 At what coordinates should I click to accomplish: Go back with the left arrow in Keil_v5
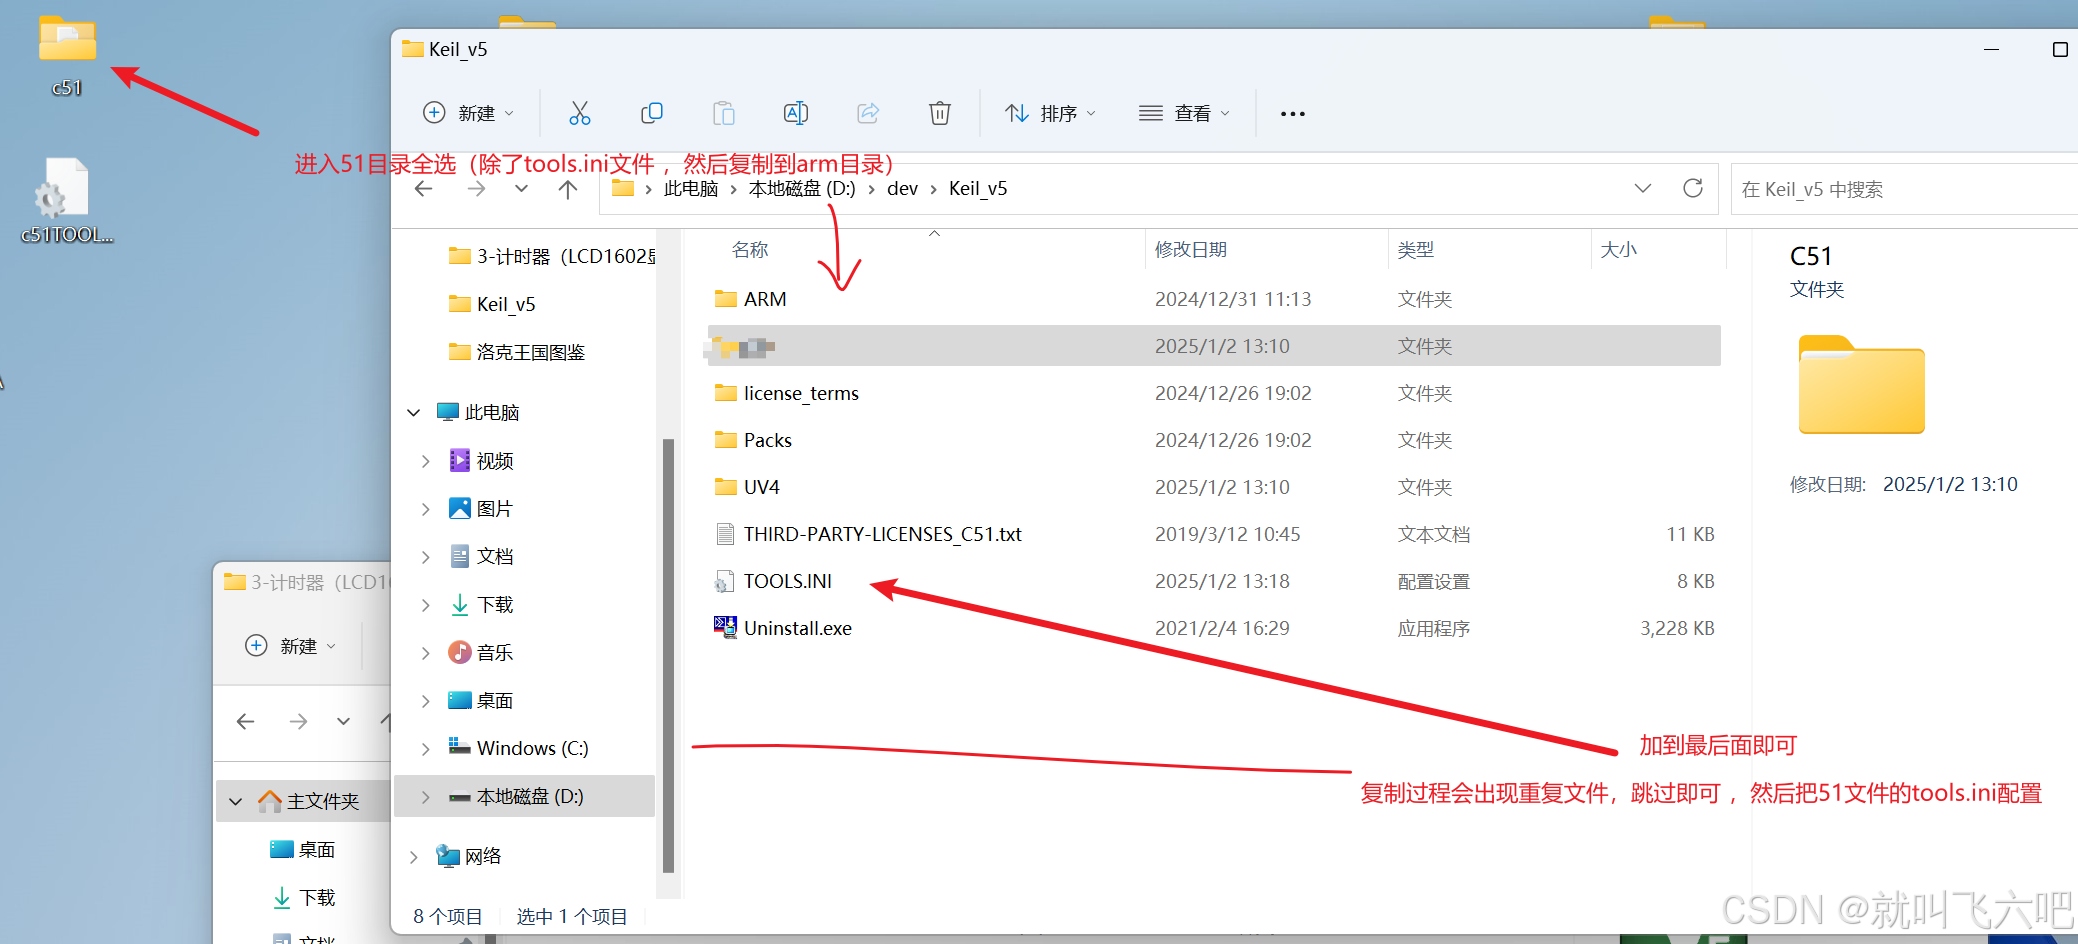click(x=424, y=189)
